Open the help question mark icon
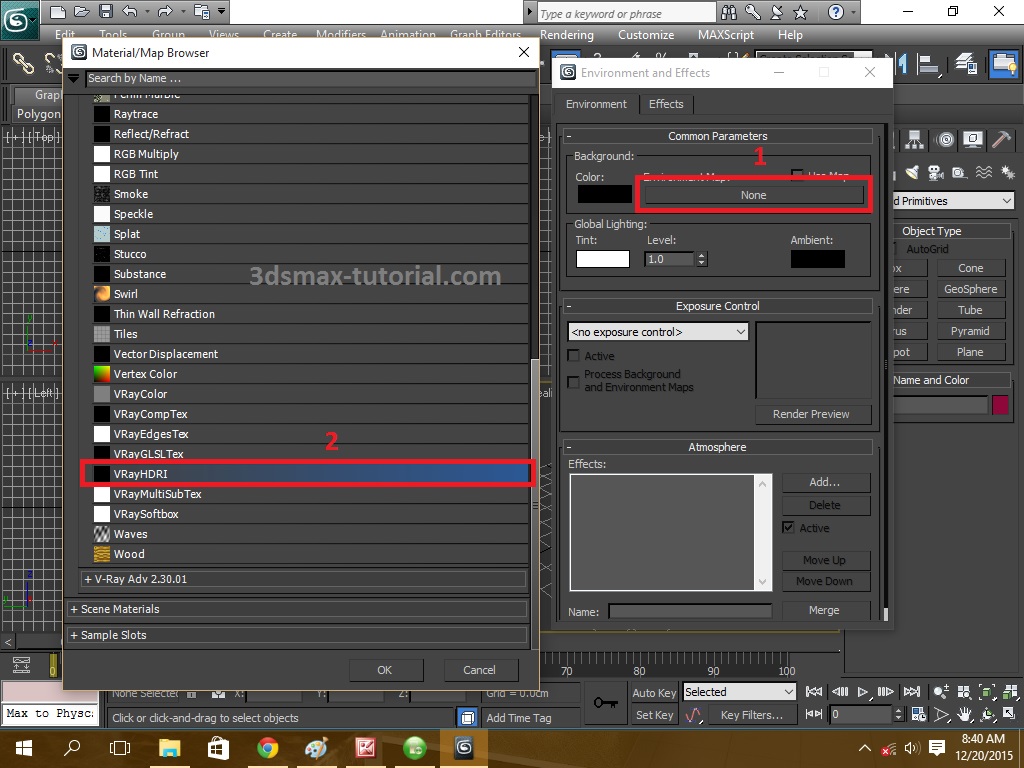This screenshot has width=1024, height=768. click(x=835, y=12)
